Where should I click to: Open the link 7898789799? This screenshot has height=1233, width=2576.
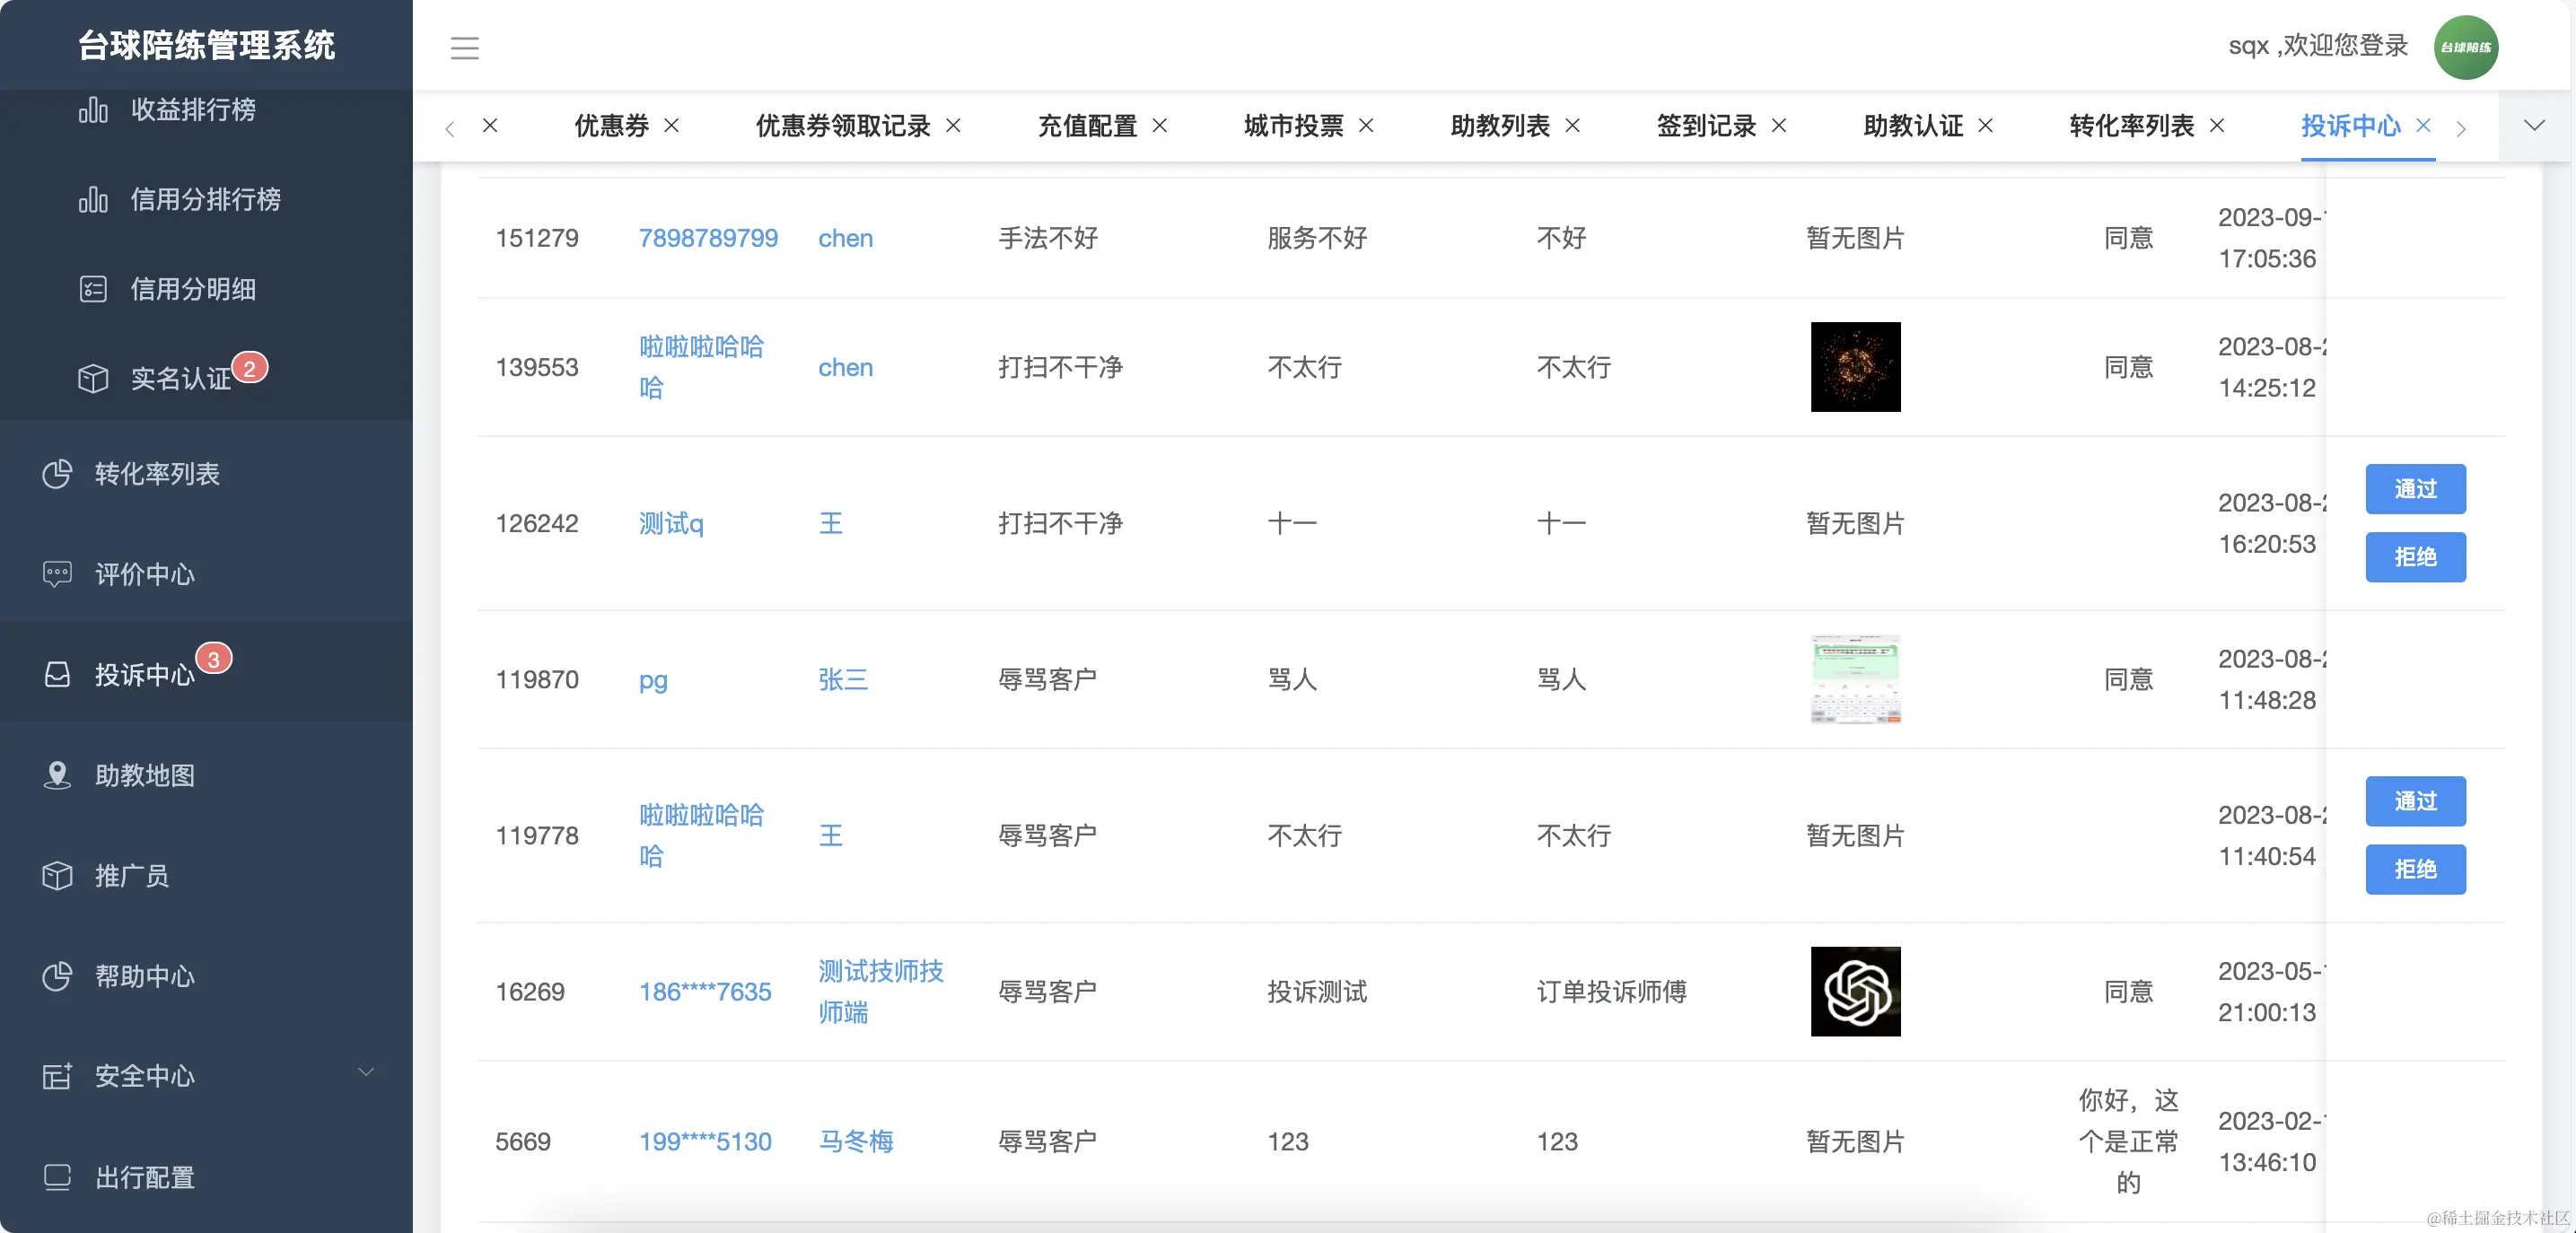[x=708, y=238]
